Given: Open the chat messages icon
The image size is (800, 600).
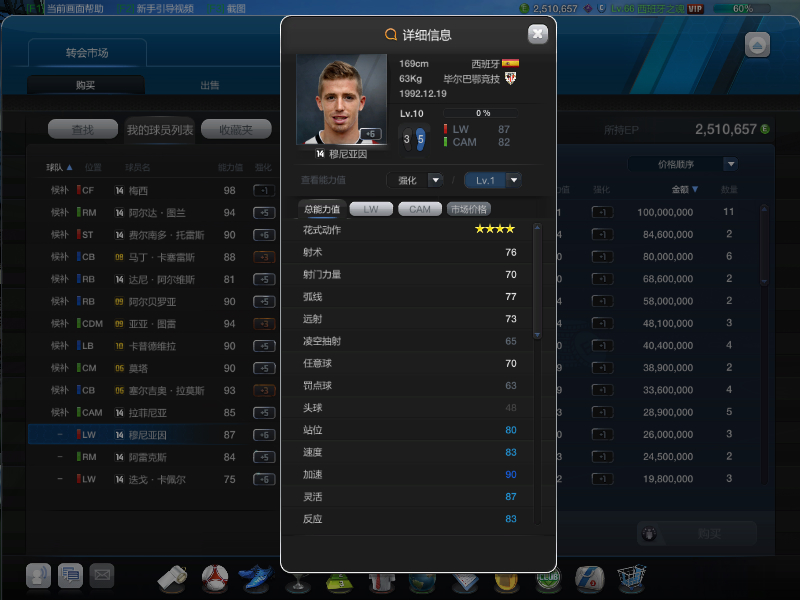Looking at the screenshot, I should [70, 576].
